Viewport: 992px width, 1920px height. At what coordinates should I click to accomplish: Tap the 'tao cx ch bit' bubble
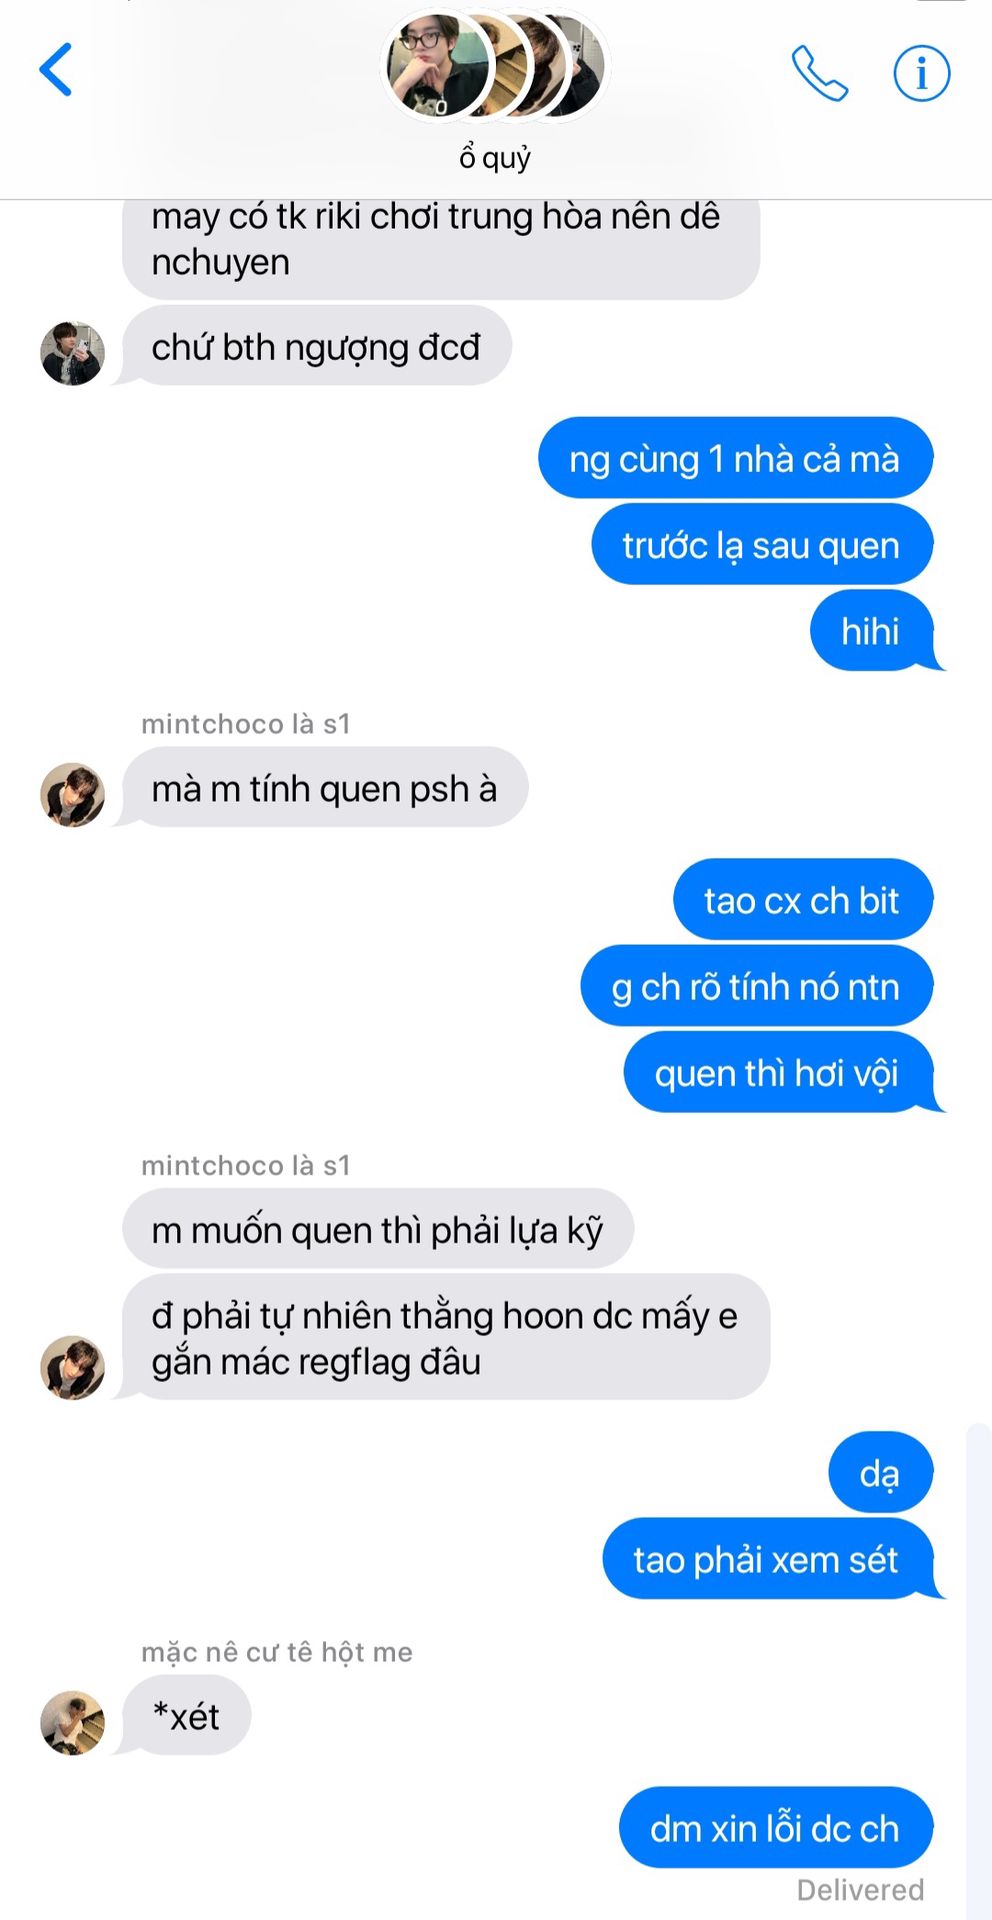tap(802, 900)
